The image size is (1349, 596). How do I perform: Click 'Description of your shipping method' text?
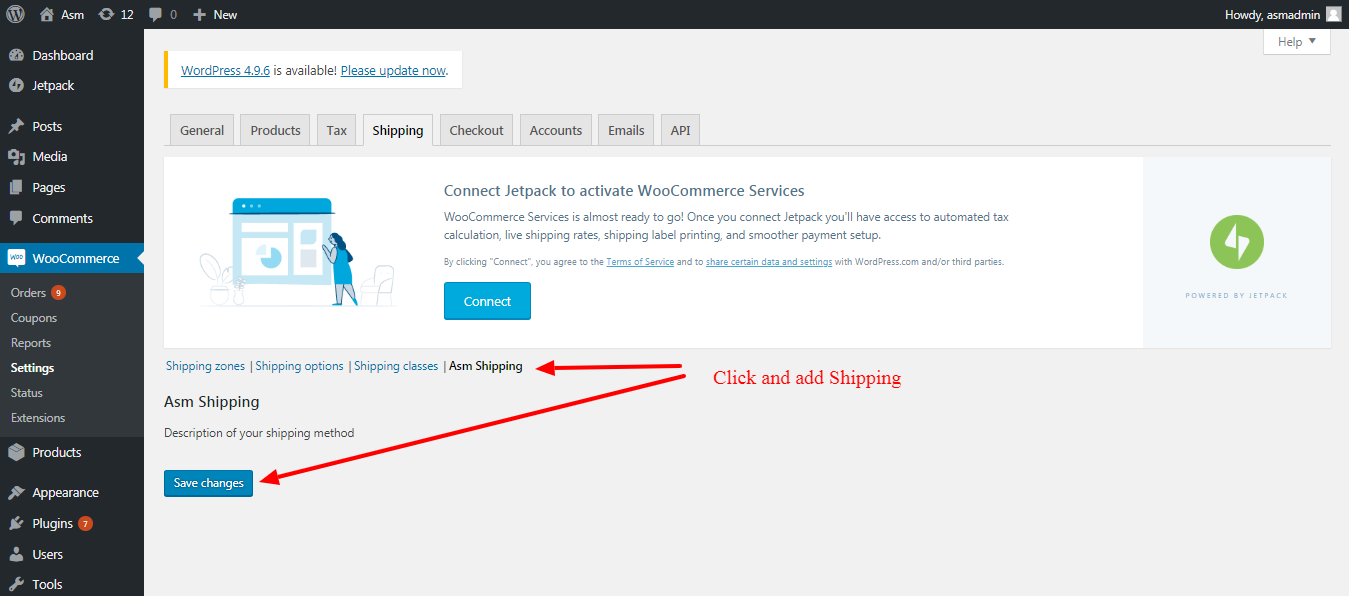[259, 433]
